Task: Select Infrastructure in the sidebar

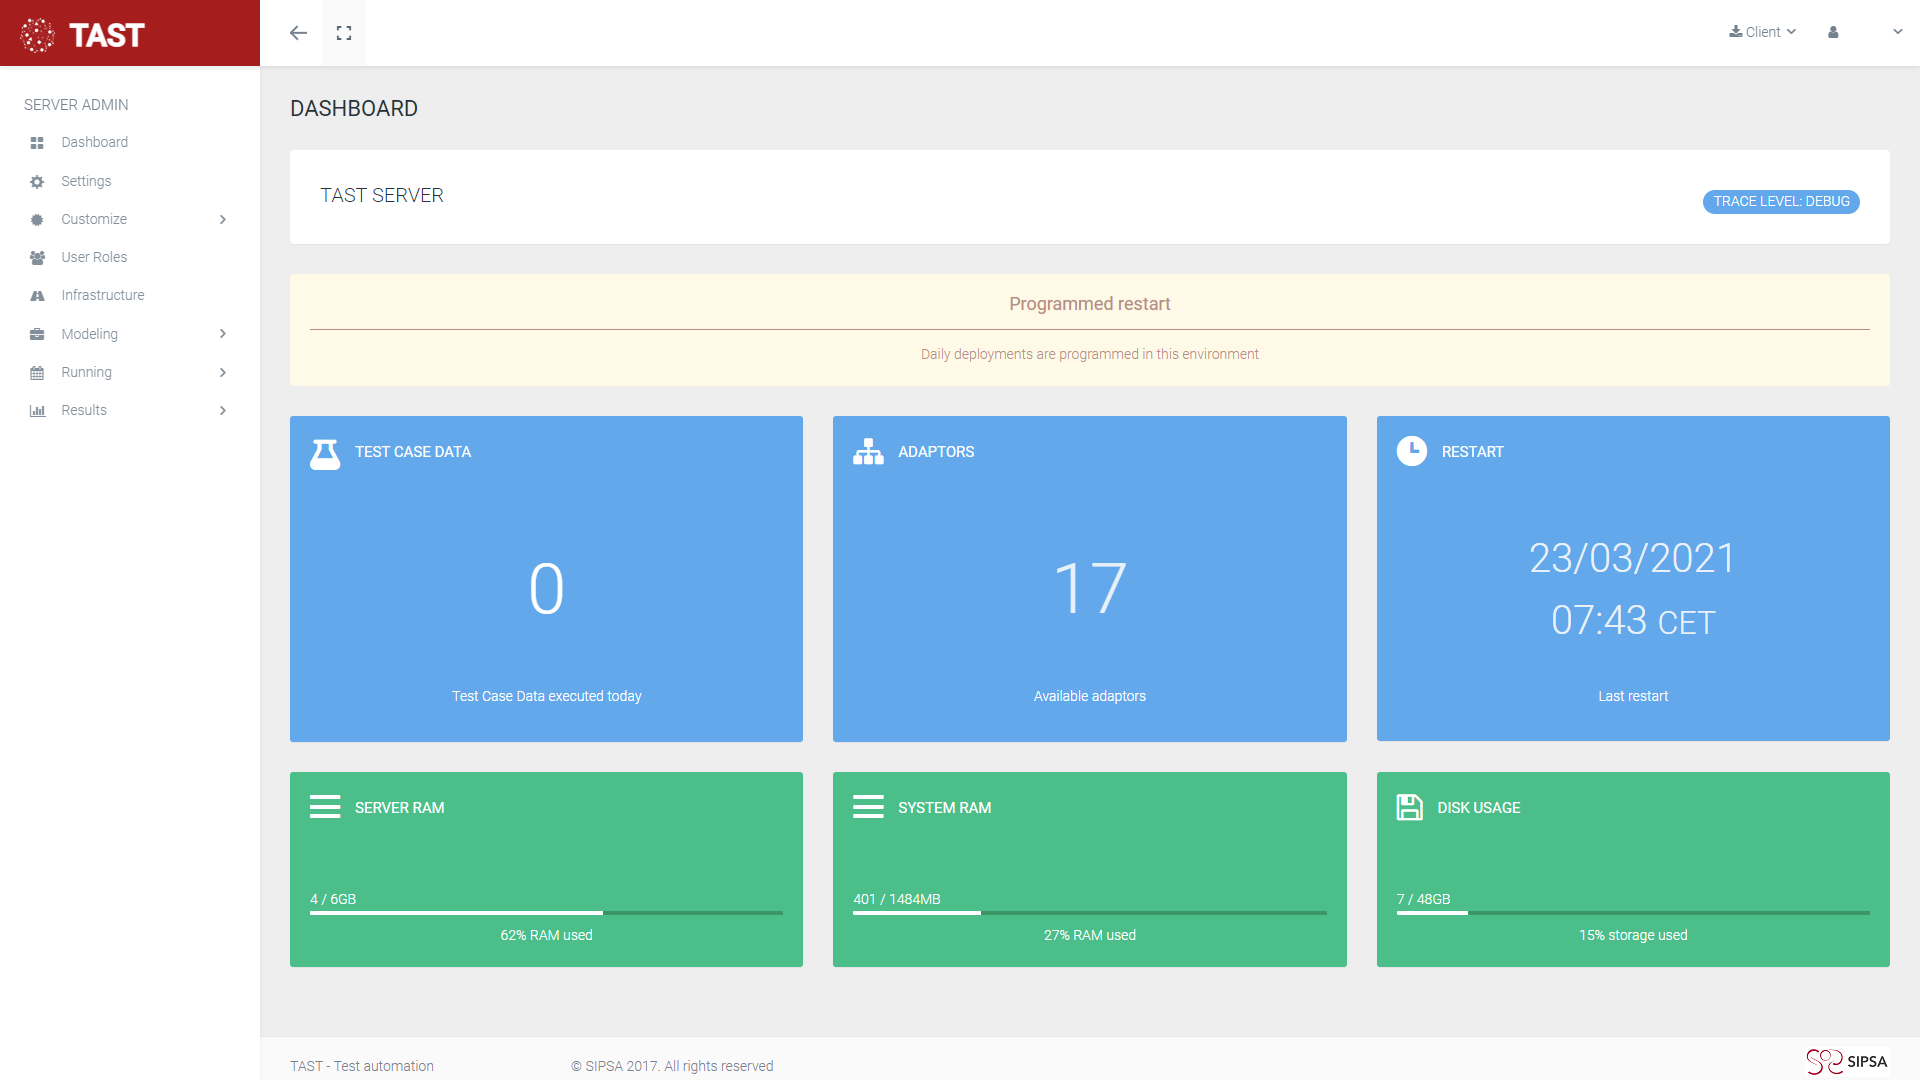Action: 102,295
